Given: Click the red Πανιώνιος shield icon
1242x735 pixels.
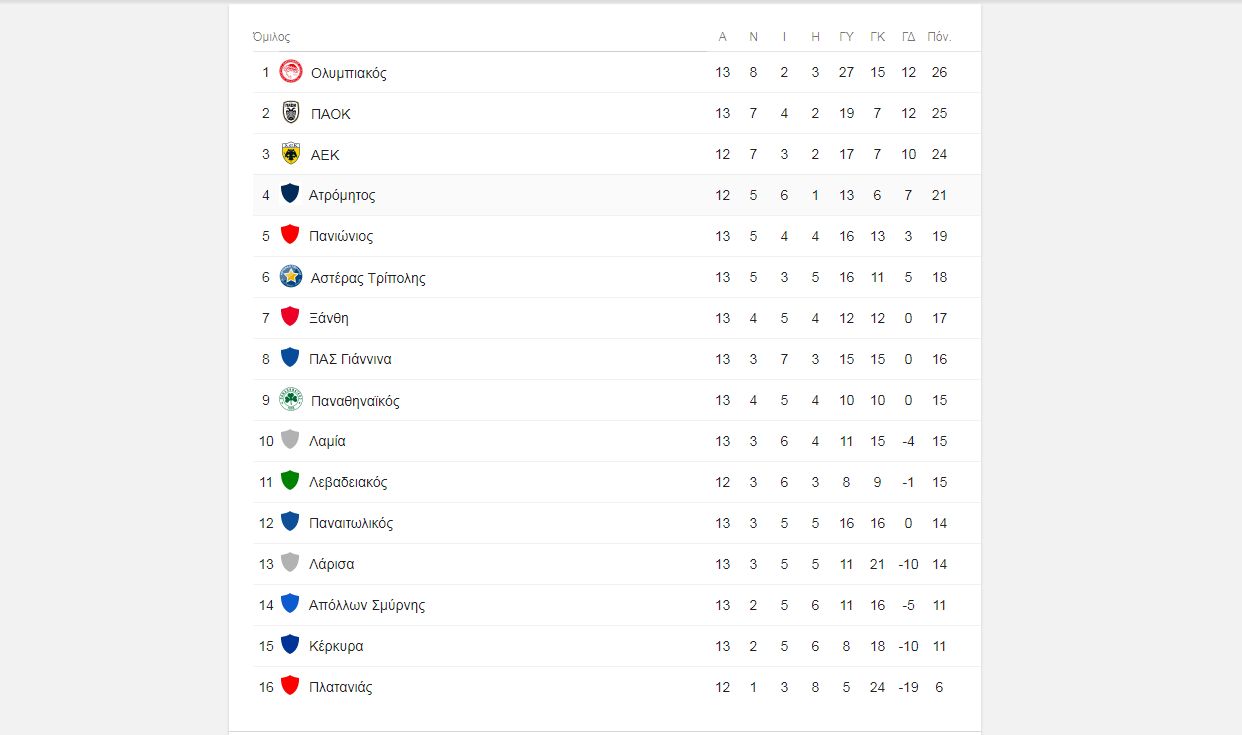Looking at the screenshot, I should [x=290, y=235].
